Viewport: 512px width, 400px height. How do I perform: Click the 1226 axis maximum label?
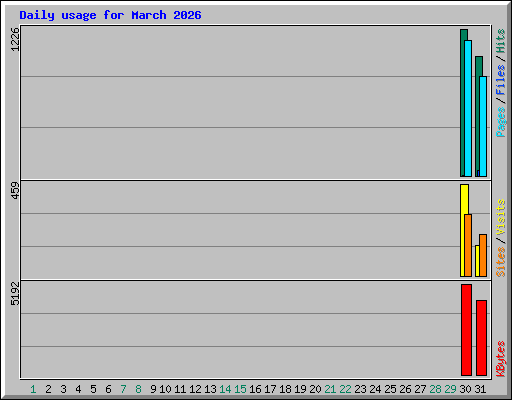15,39
